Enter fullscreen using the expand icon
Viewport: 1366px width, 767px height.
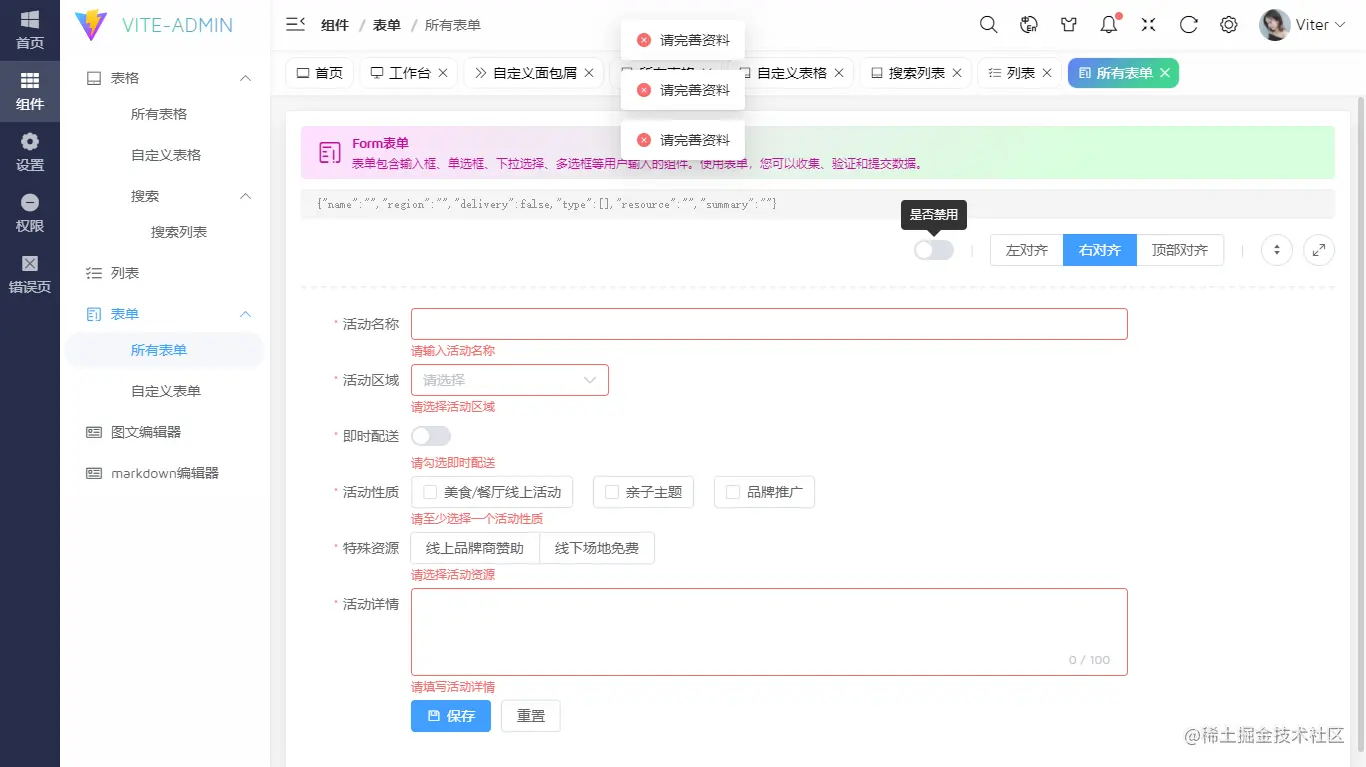[1148, 24]
